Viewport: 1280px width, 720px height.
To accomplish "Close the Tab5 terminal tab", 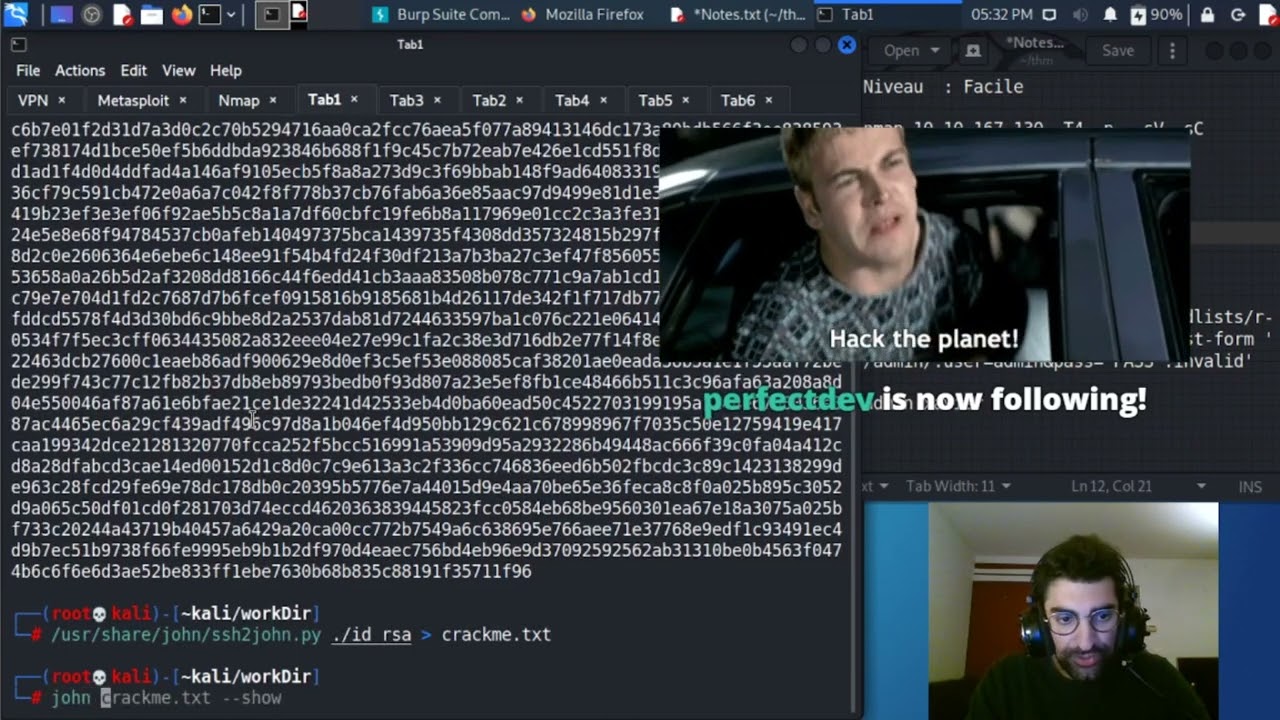I will click(686, 100).
